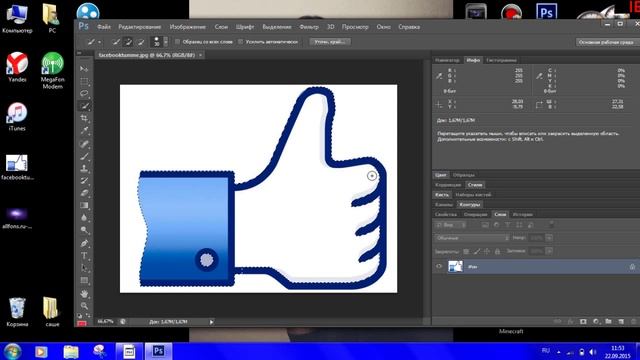Select the Eyedropper tool
The image size is (640, 360).
84,131
